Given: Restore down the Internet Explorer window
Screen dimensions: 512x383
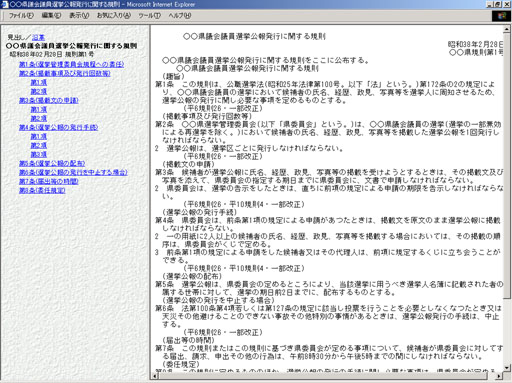Looking at the screenshot, I should point(497,4).
